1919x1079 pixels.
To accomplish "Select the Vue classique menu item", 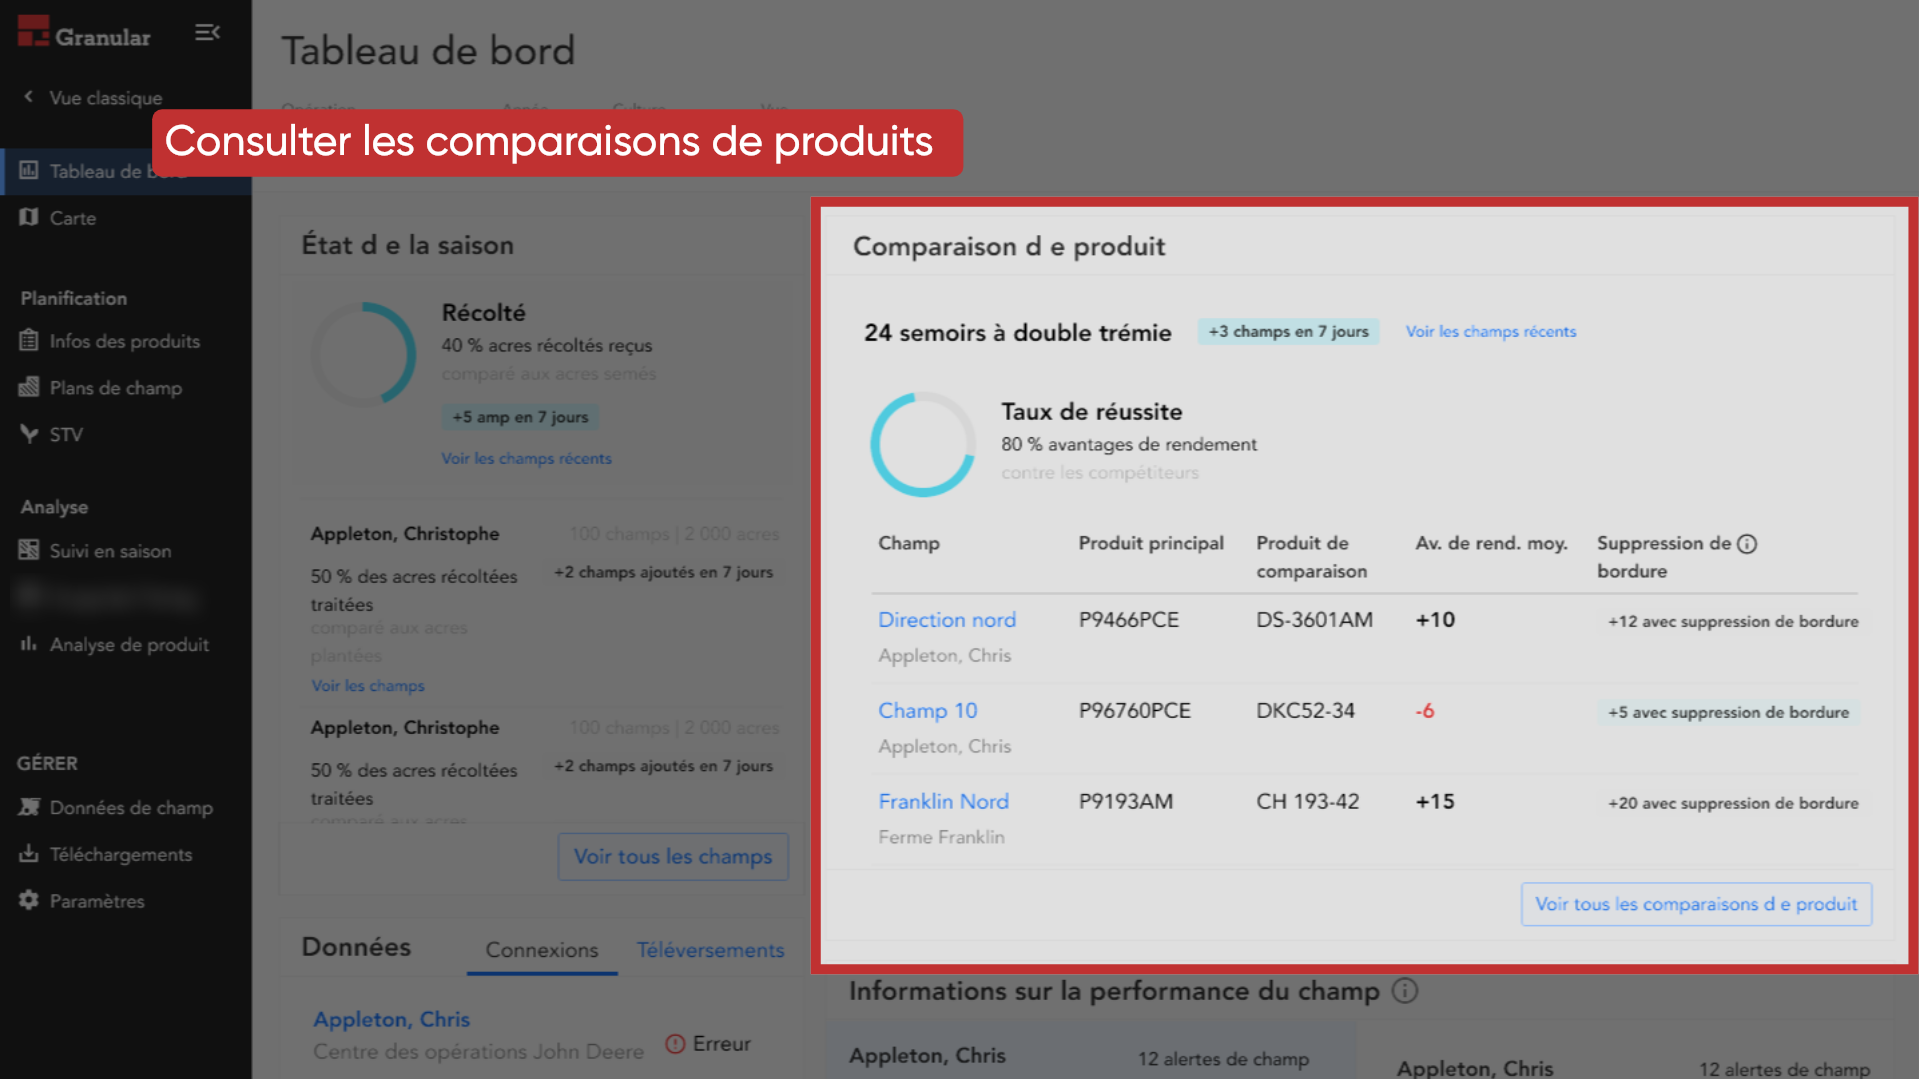I will pos(105,98).
